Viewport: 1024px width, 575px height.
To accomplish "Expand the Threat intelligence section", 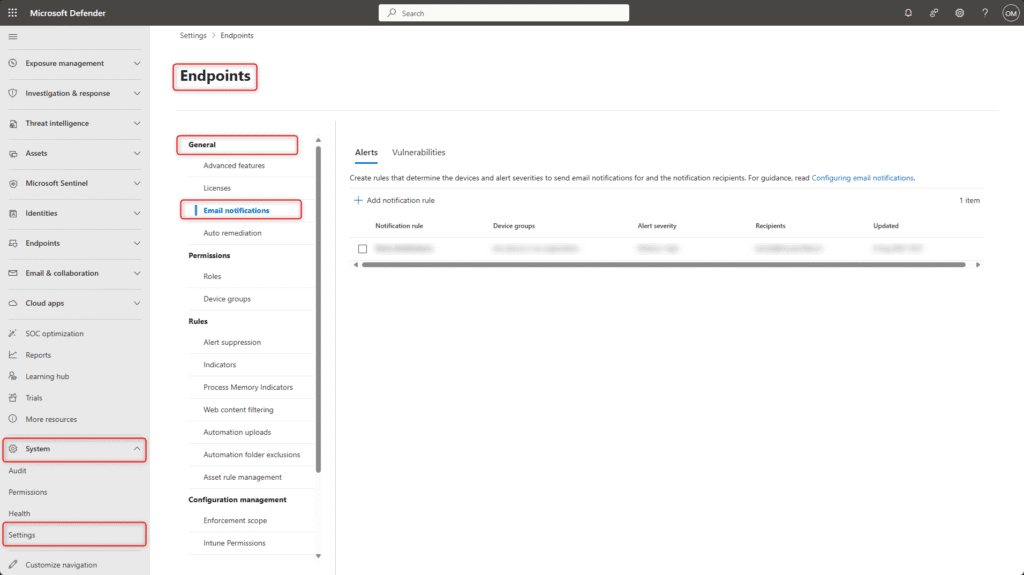I will [137, 123].
